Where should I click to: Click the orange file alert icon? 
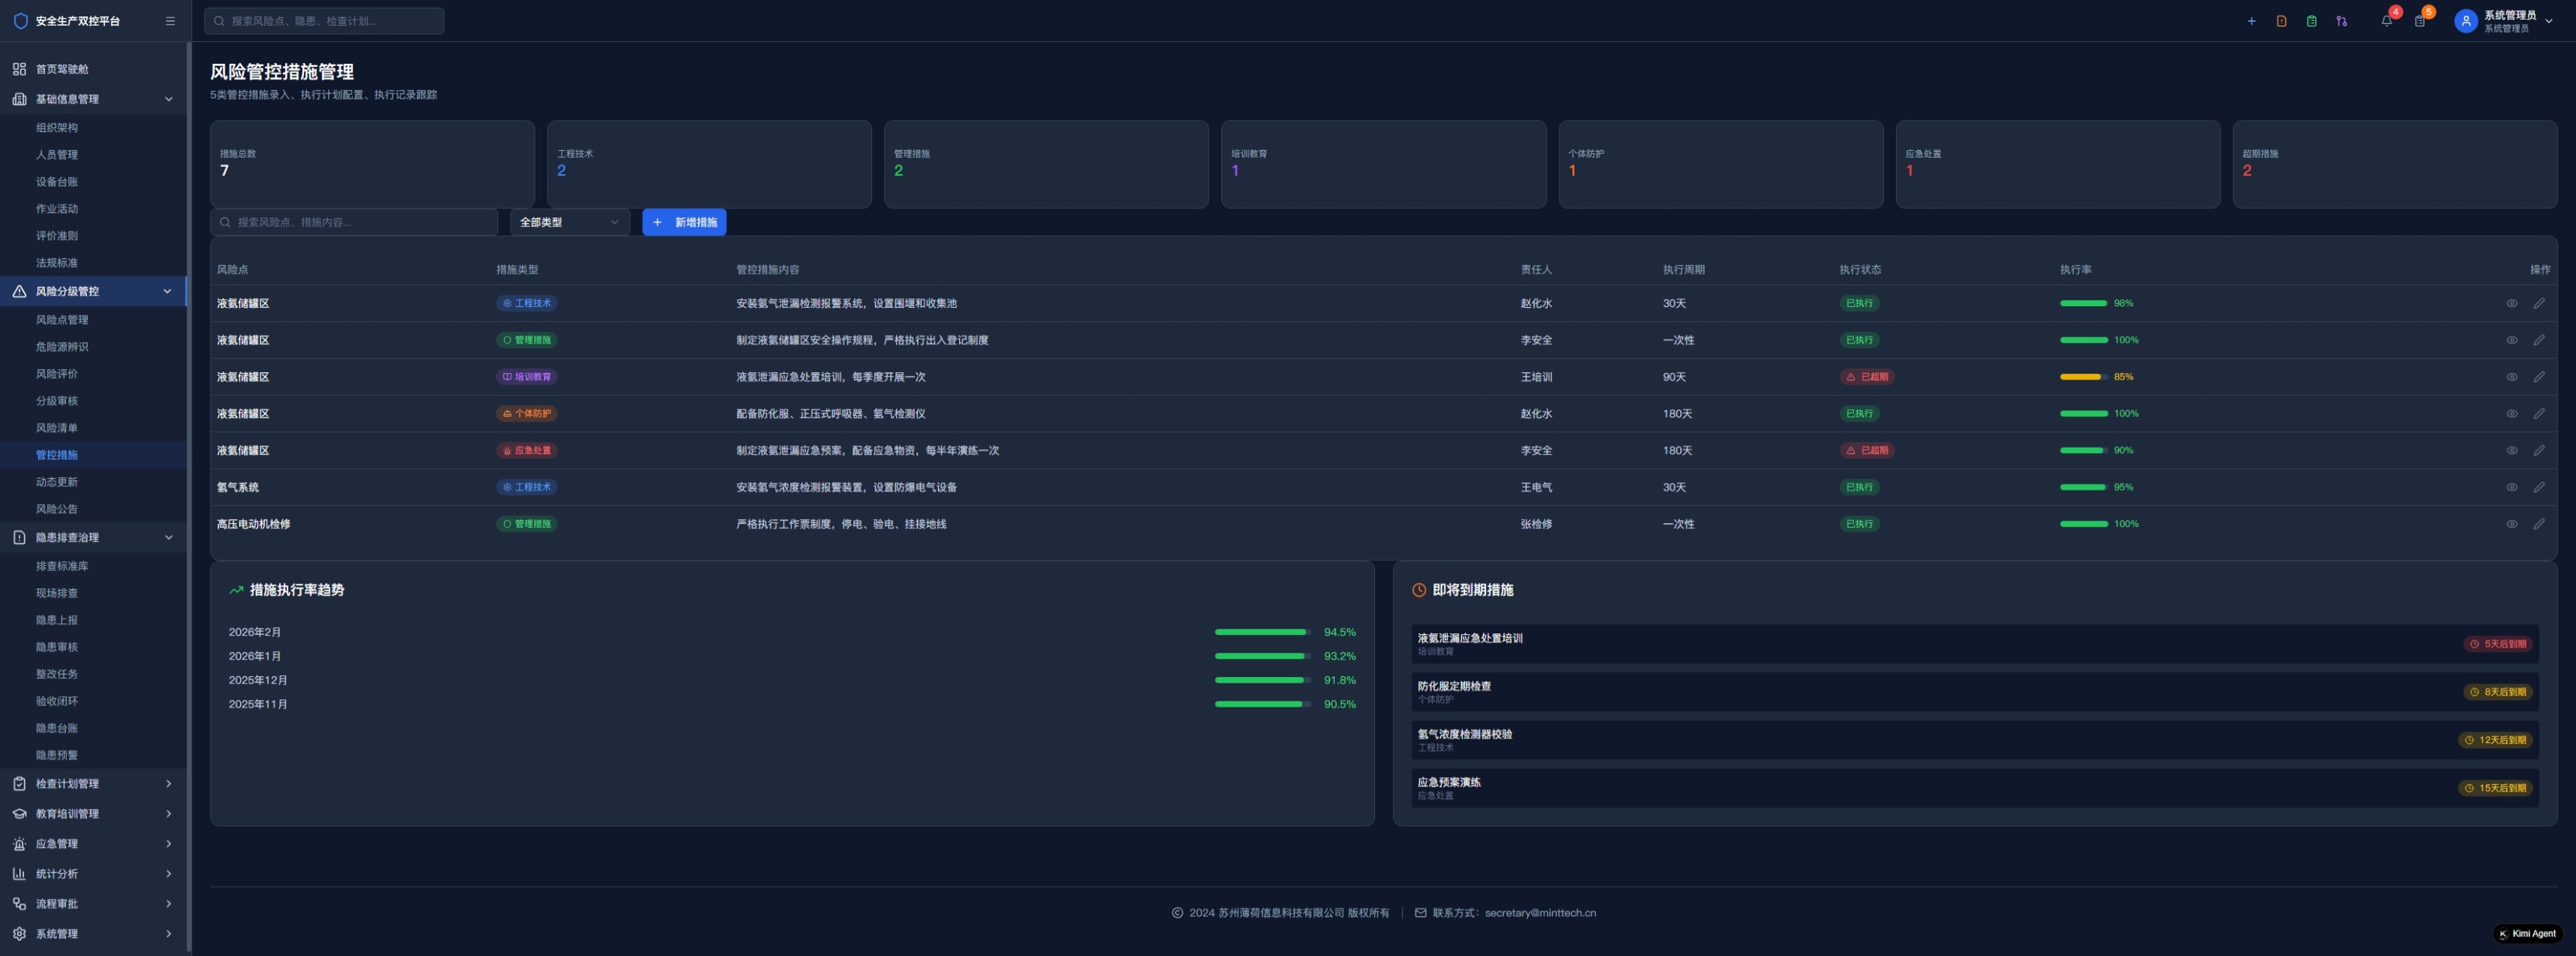pos(2281,21)
